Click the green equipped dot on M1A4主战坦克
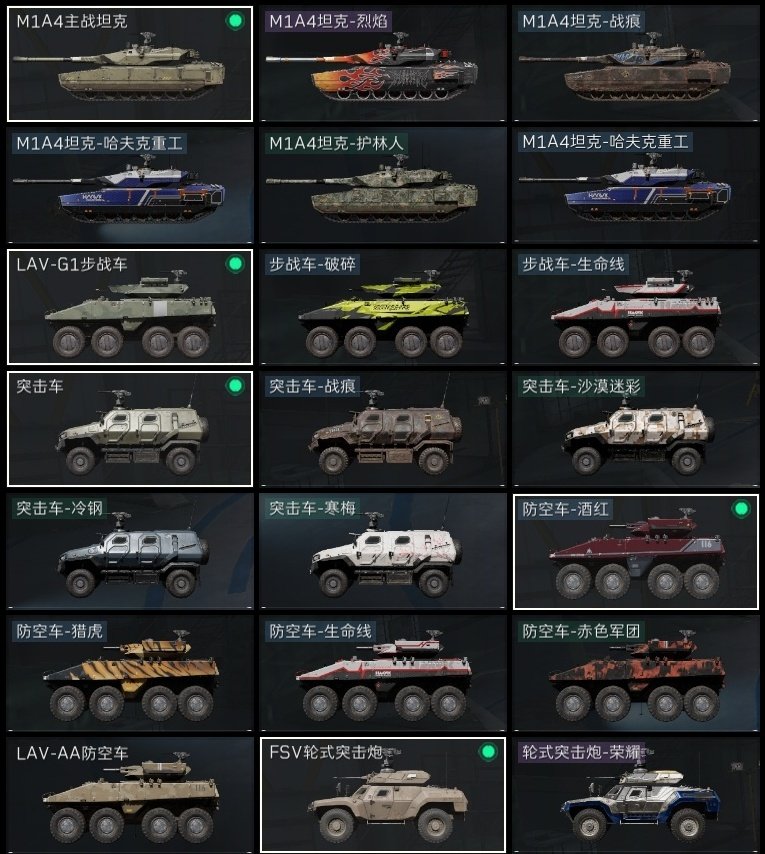The image size is (765, 854). 235,21
